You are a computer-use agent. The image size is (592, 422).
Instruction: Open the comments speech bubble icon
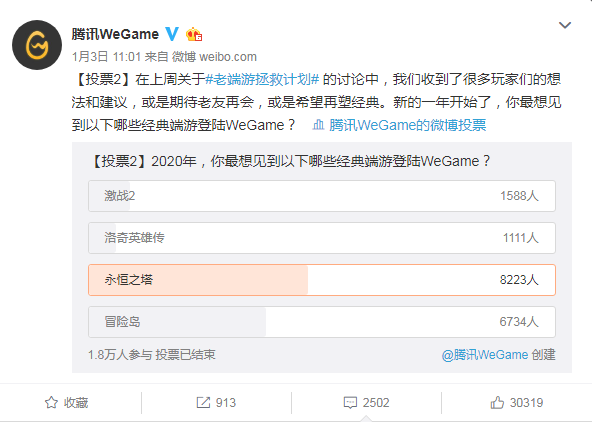350,403
